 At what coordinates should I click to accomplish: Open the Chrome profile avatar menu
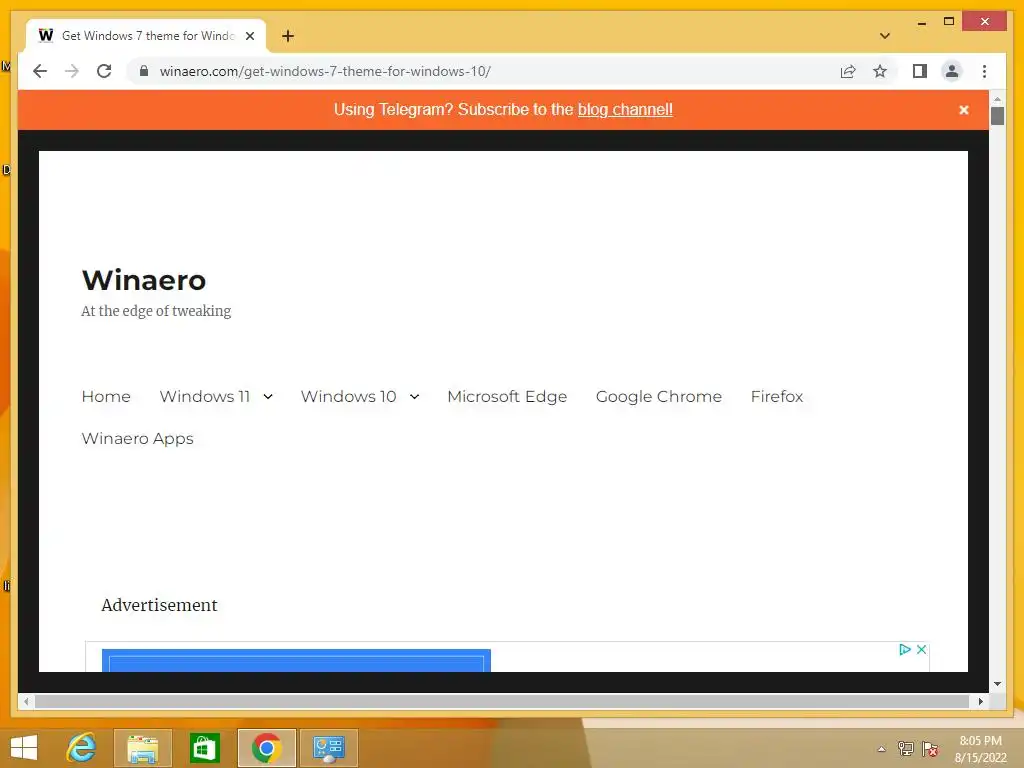952,71
